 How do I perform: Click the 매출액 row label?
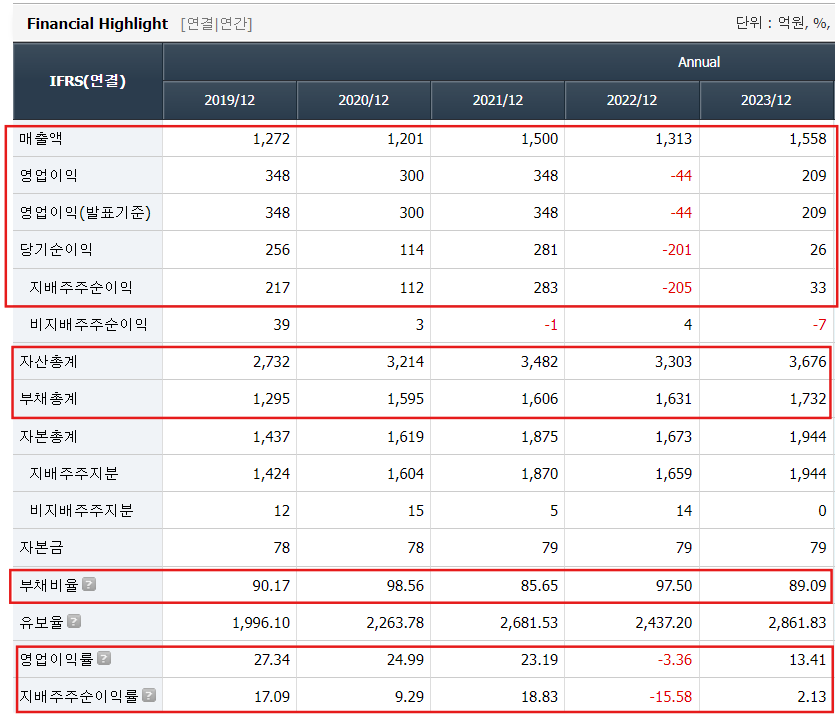[41, 139]
